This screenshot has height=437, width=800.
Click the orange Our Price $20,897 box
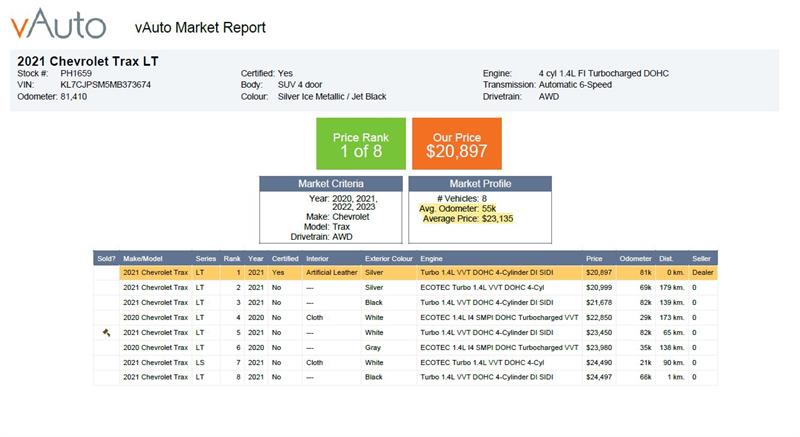[457, 144]
